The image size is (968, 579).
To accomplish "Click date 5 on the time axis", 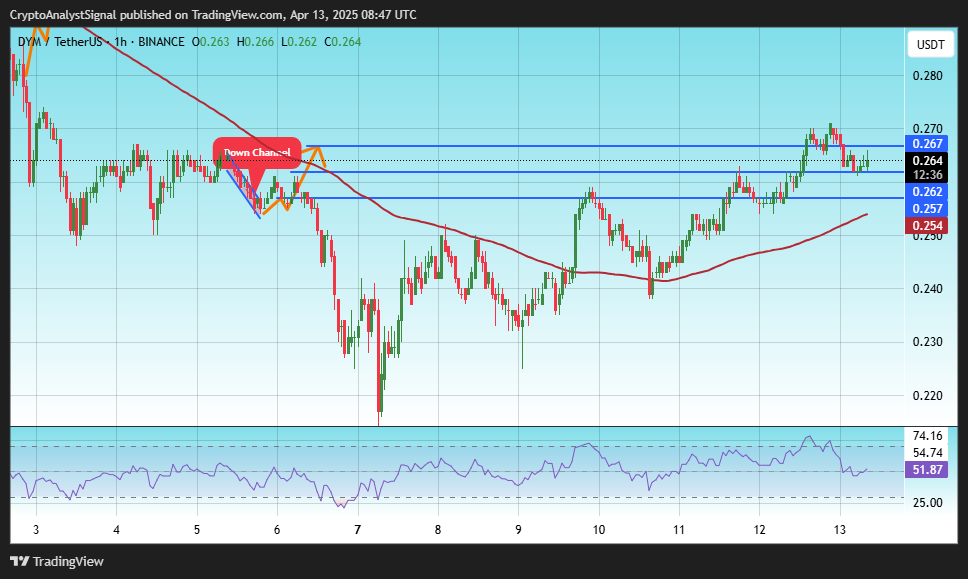I will 196,529.
